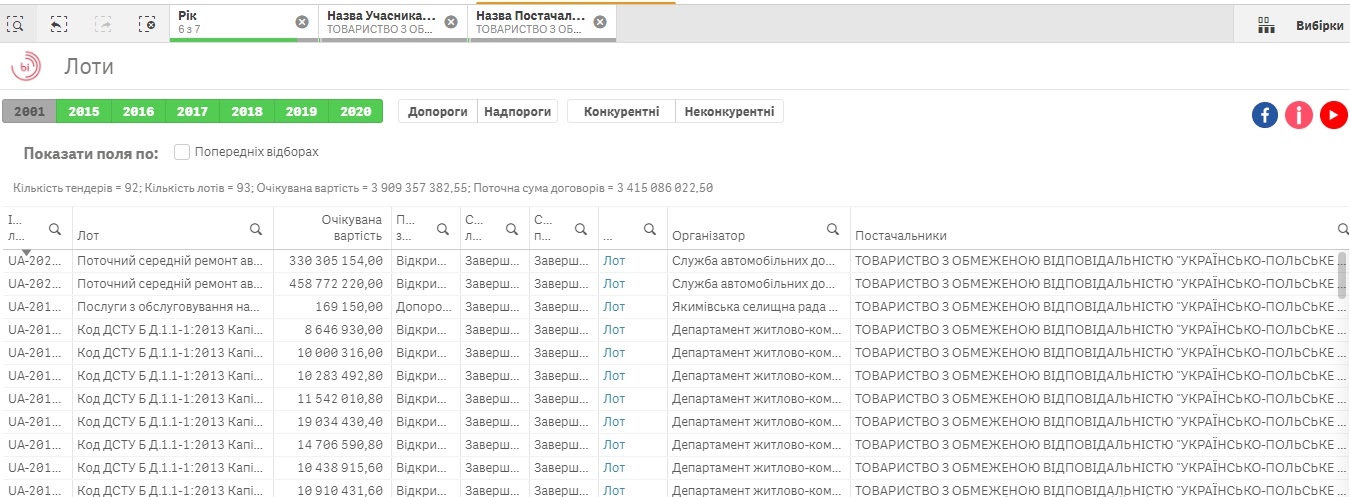Enable the Попередніх відборах checkbox
This screenshot has height=497, width=1350.
[x=182, y=152]
